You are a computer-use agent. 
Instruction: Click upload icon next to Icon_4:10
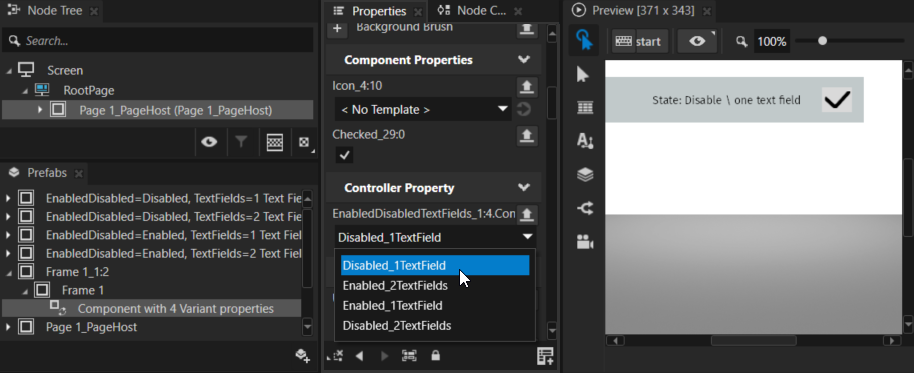click(527, 87)
